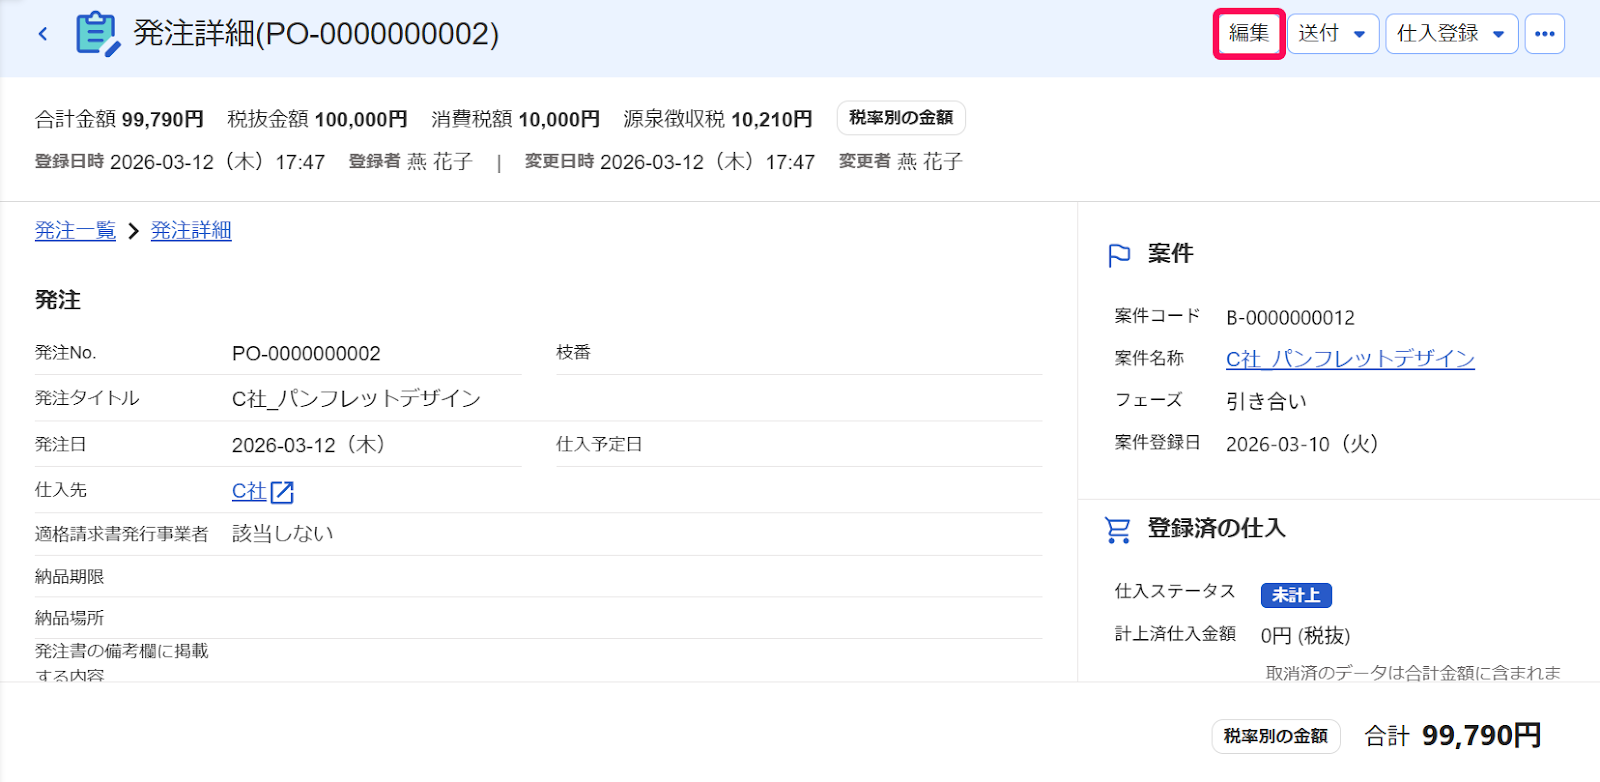Open the 編集 edit button

pos(1249,33)
